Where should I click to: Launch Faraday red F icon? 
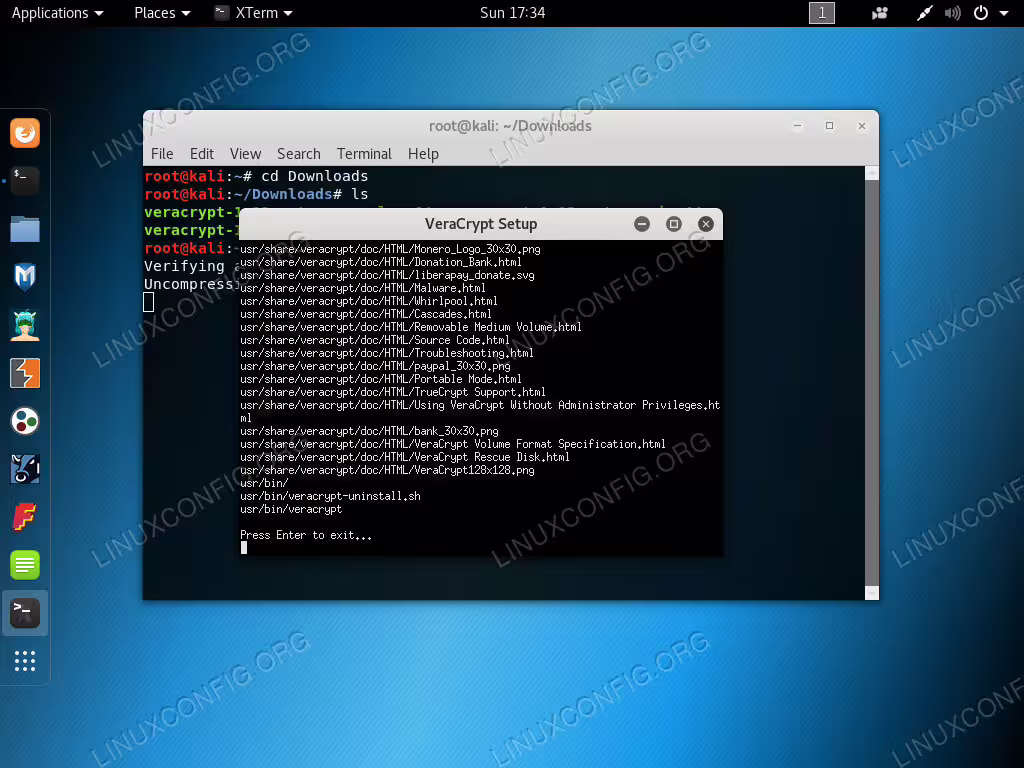(25, 517)
